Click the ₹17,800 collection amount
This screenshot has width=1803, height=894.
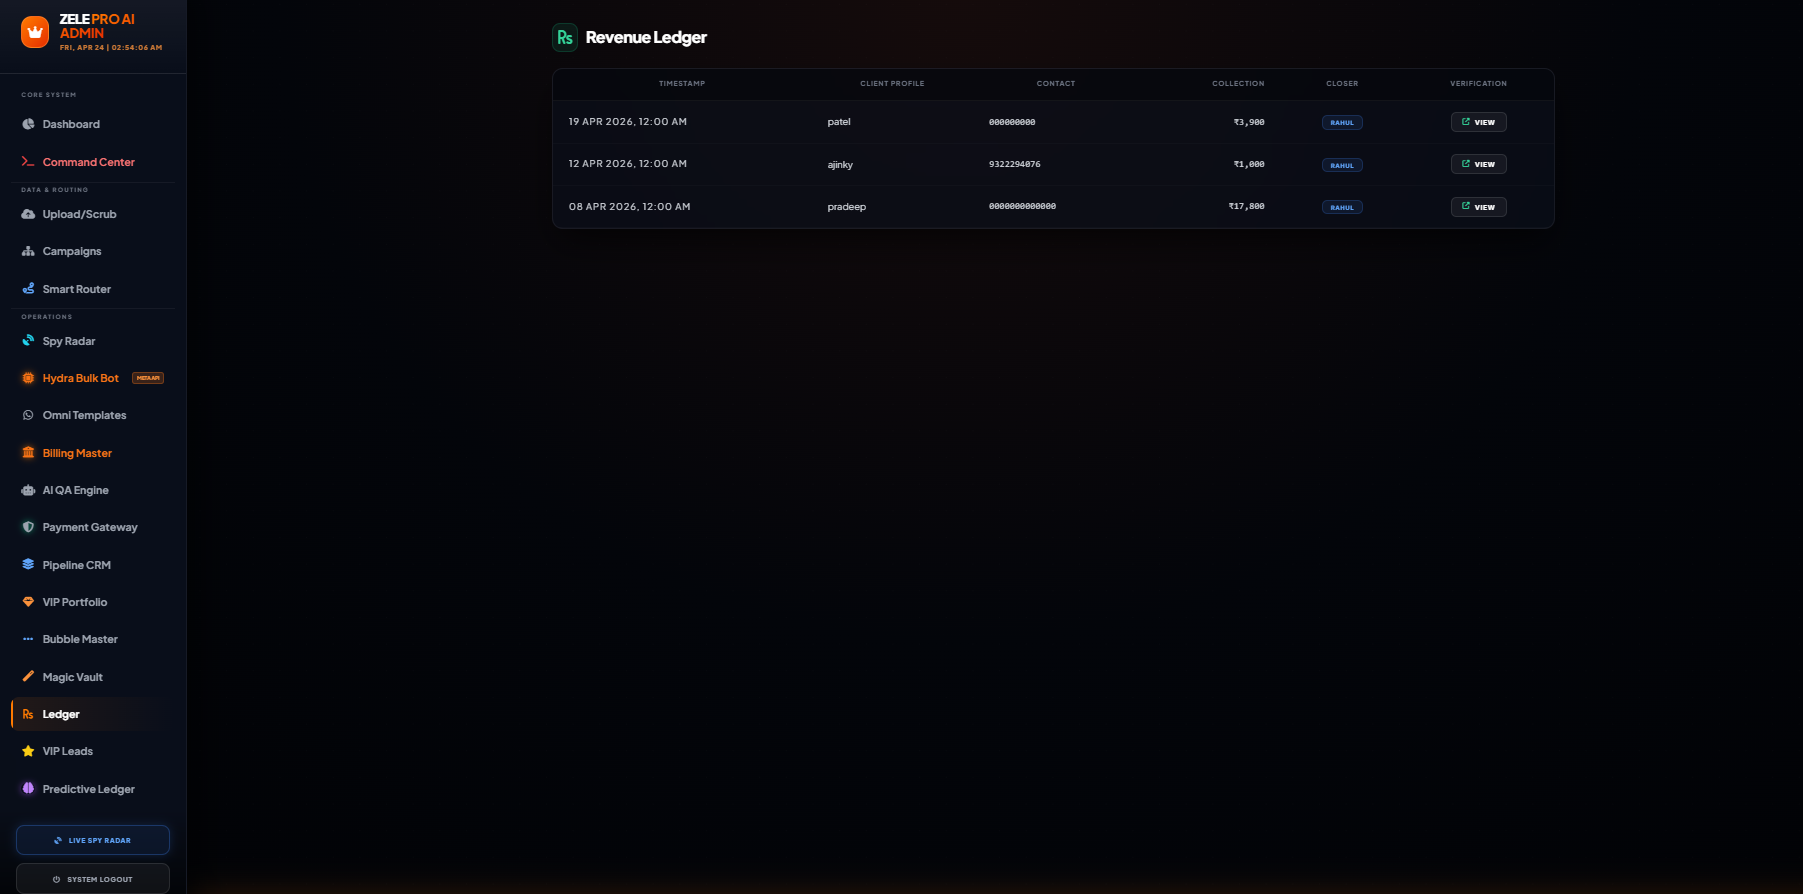1246,206
